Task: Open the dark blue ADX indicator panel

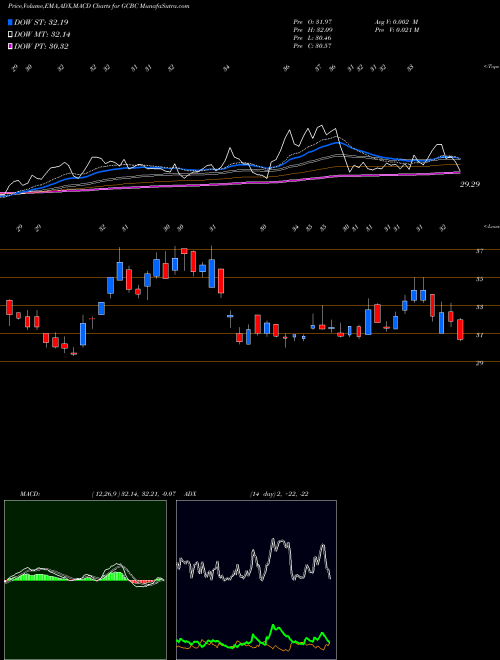Action: (x=256, y=580)
